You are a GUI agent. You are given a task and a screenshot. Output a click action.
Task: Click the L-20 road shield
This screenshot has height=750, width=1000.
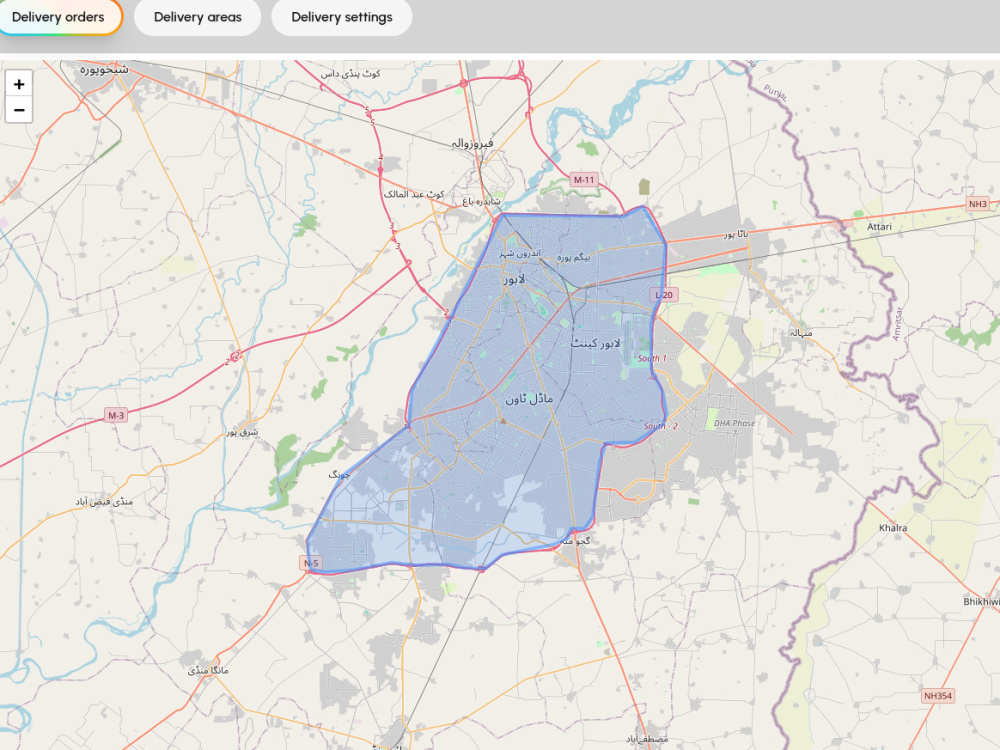(x=664, y=295)
